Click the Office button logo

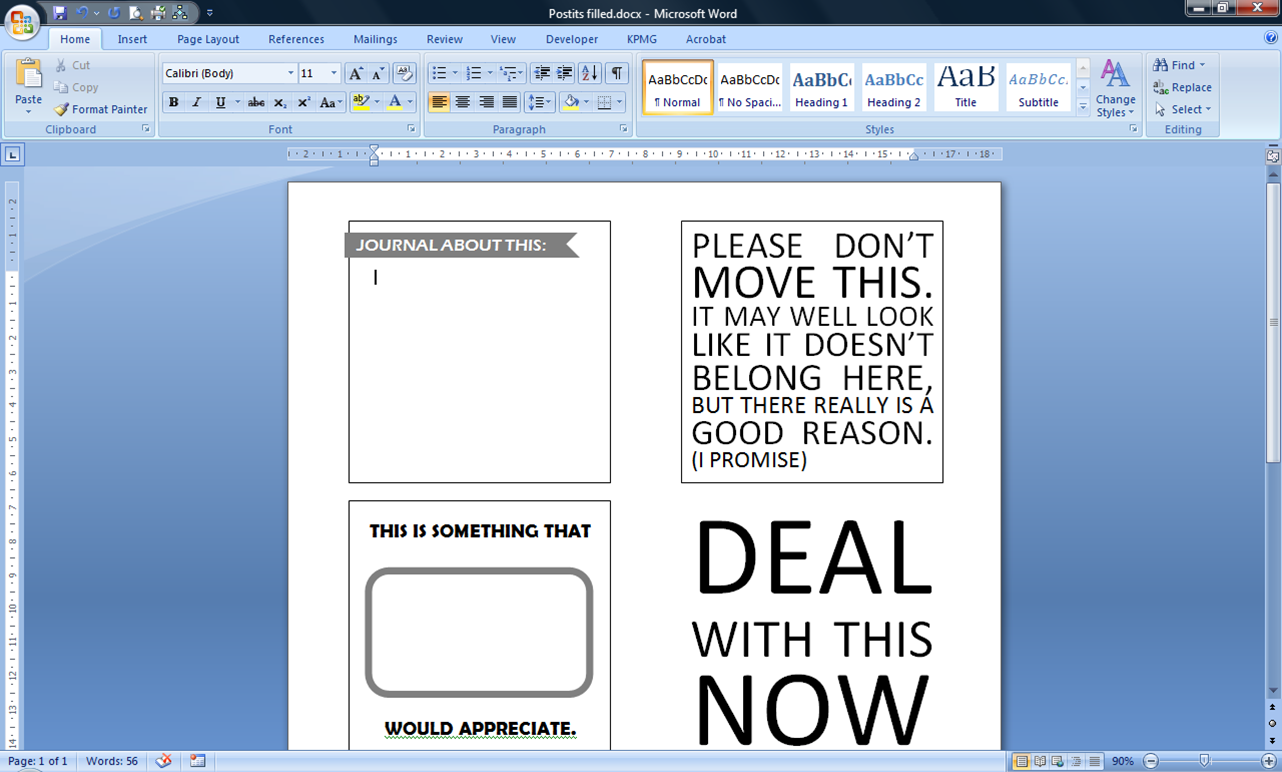pyautogui.click(x=22, y=22)
